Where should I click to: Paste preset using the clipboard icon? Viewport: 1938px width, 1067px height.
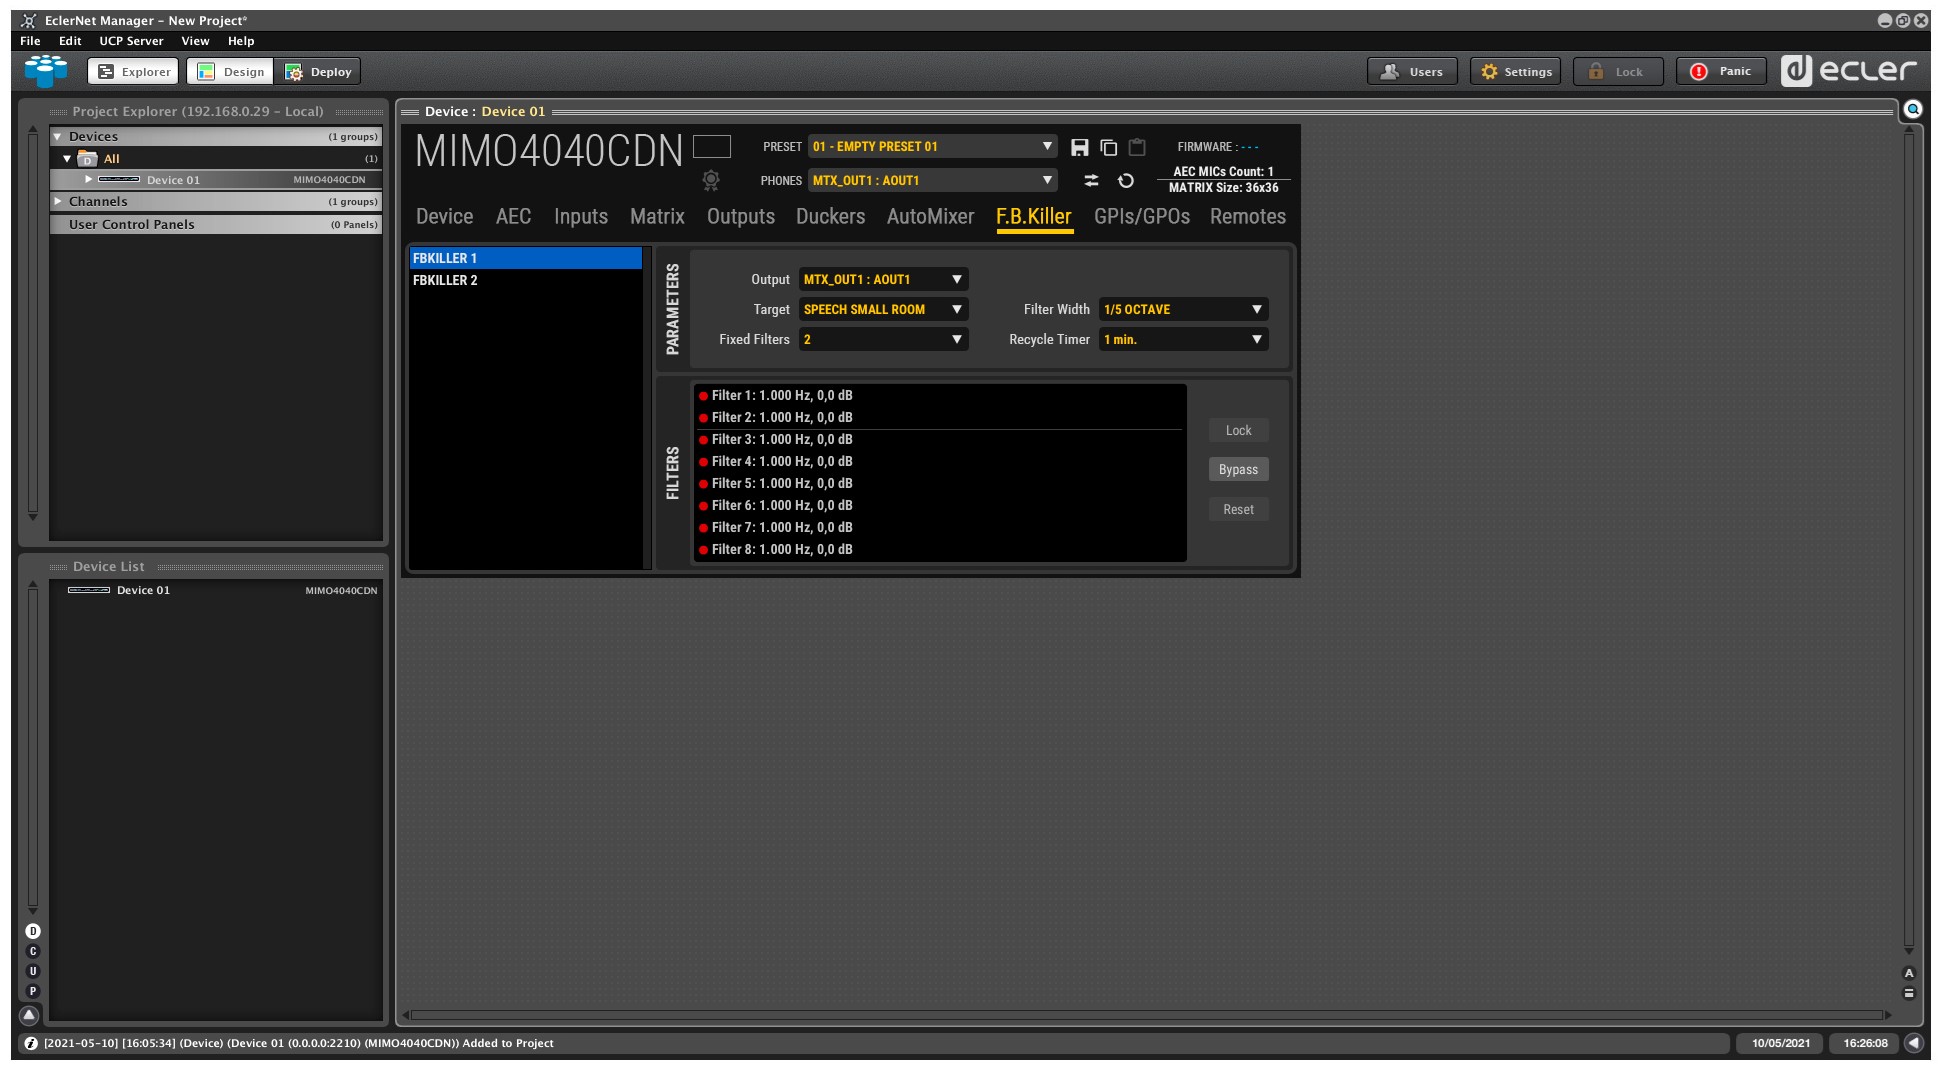(1137, 147)
